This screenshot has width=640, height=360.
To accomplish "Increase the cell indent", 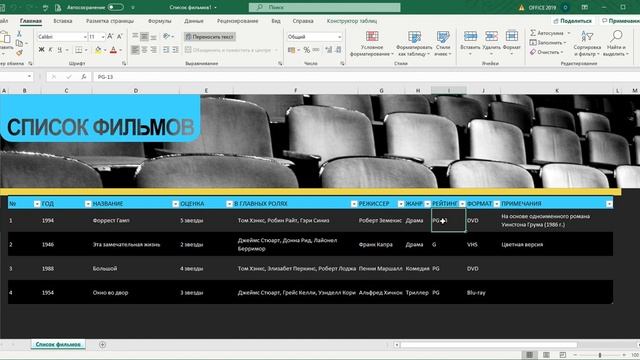I will click(x=175, y=50).
